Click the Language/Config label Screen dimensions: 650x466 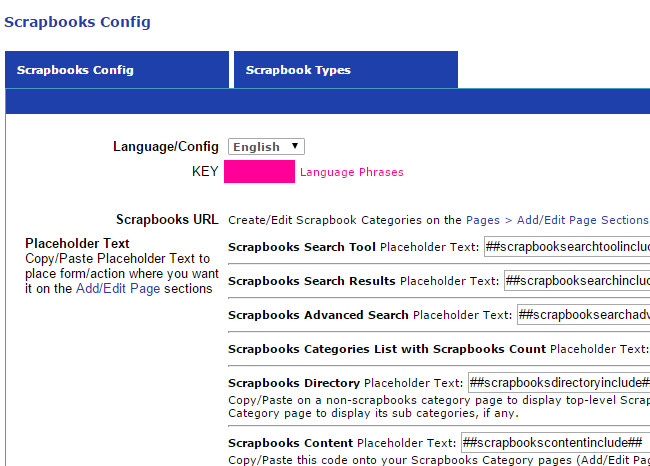[x=165, y=147]
